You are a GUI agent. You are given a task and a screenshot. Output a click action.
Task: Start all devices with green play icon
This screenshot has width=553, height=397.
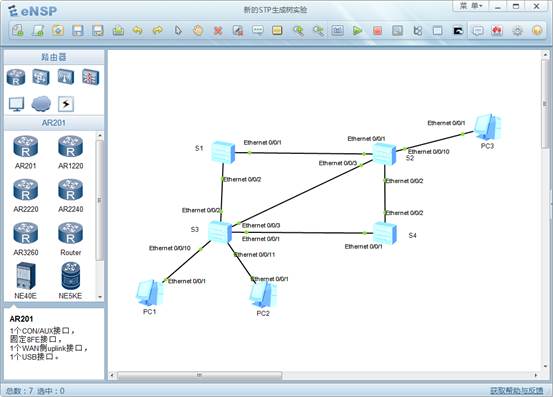[x=357, y=31]
